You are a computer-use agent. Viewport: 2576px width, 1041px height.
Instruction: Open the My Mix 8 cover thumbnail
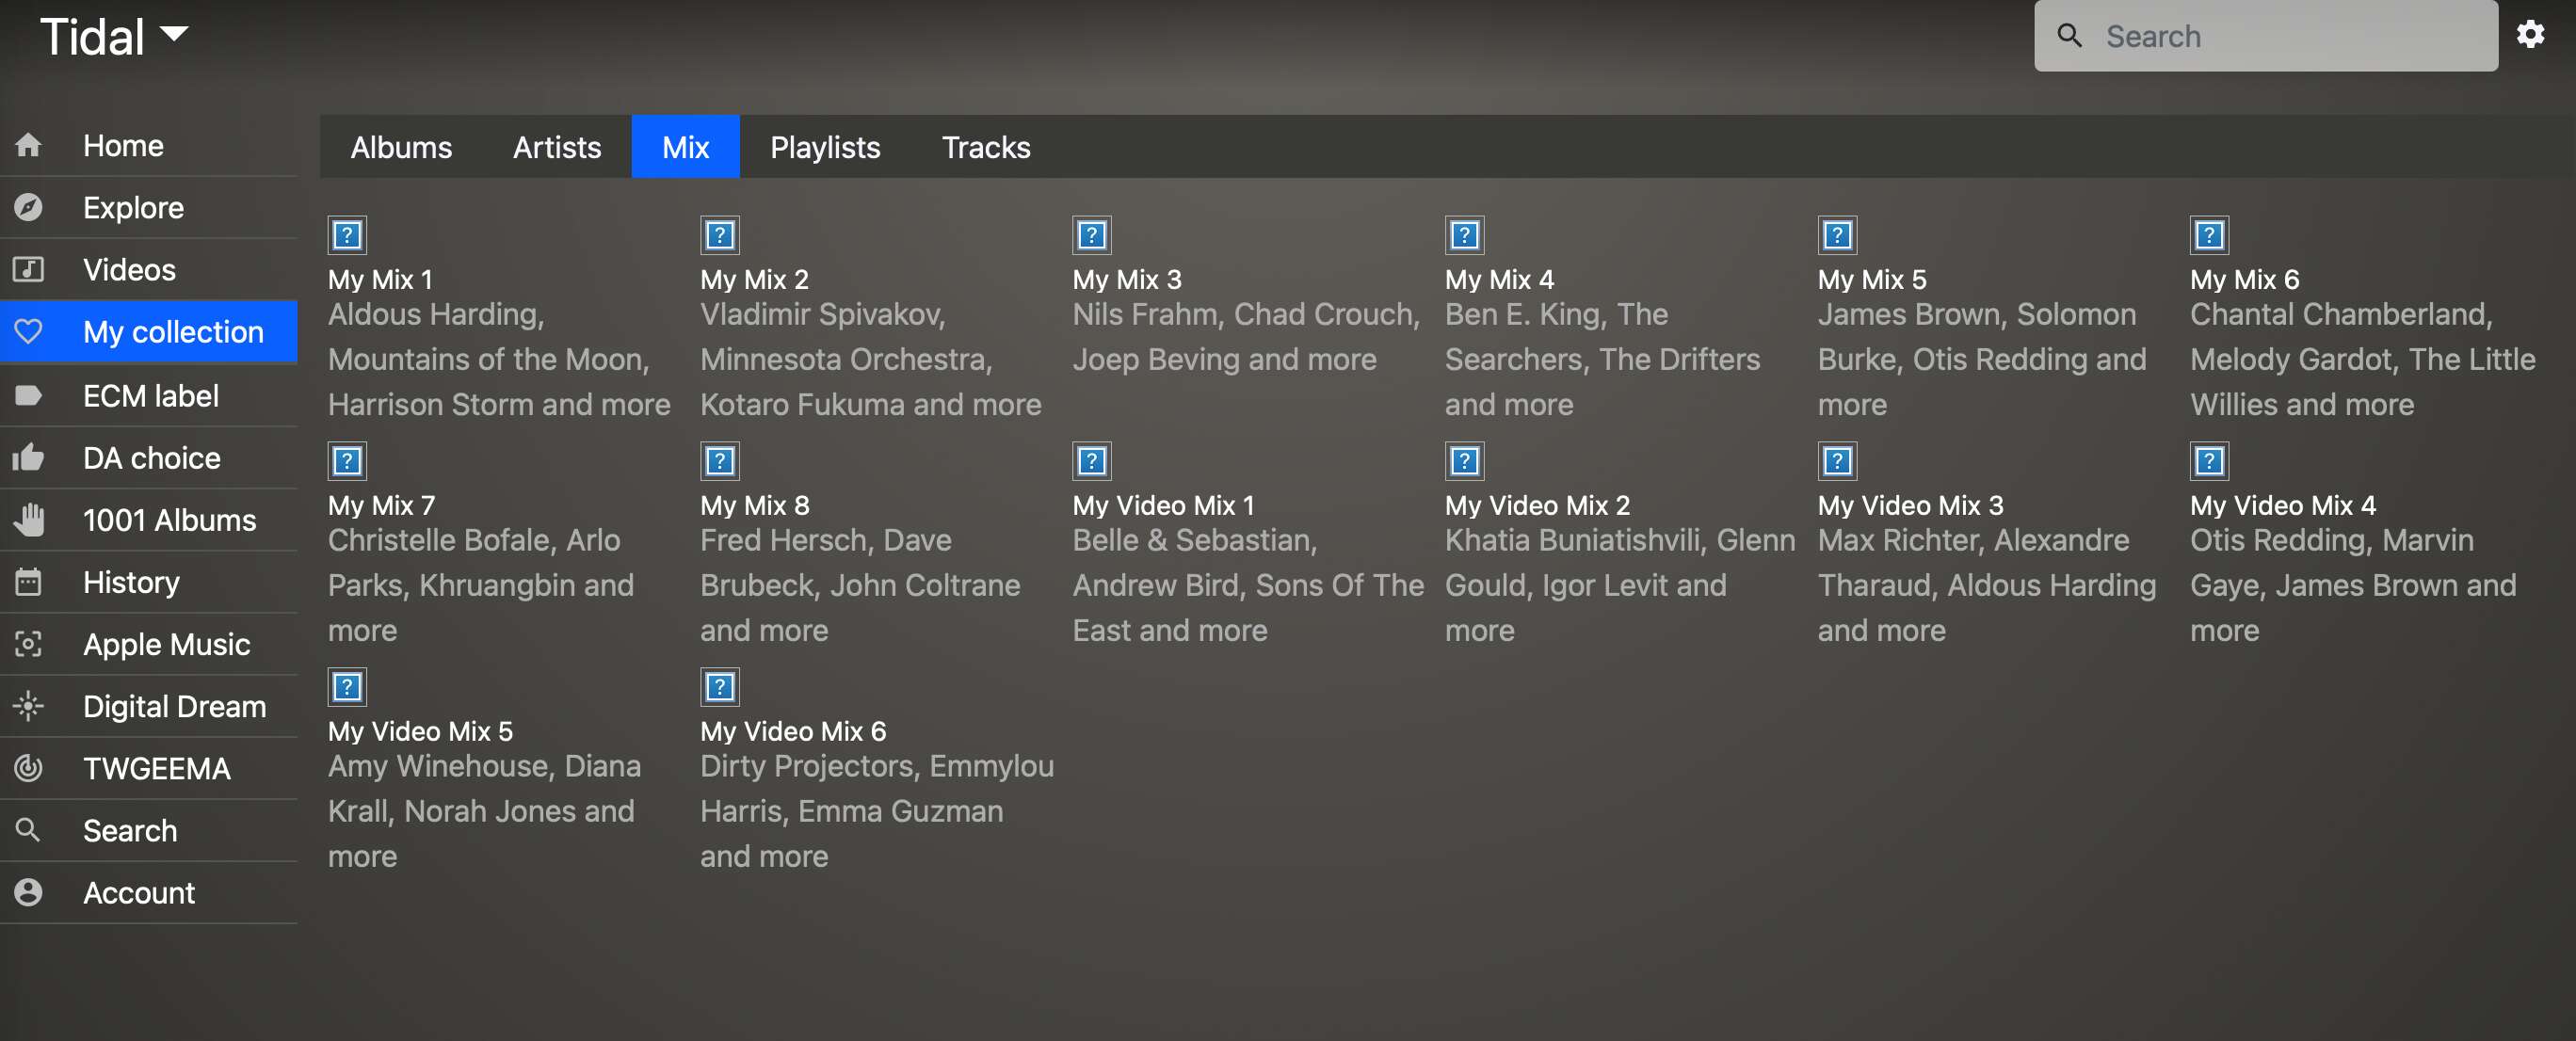coord(720,461)
